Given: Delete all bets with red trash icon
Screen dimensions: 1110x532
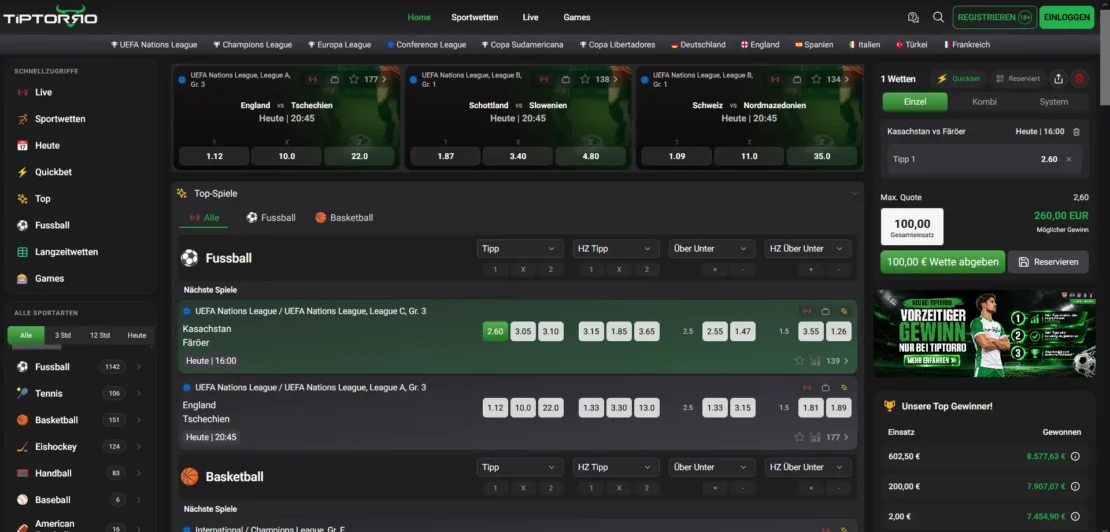Looking at the screenshot, I should click(x=1079, y=79).
